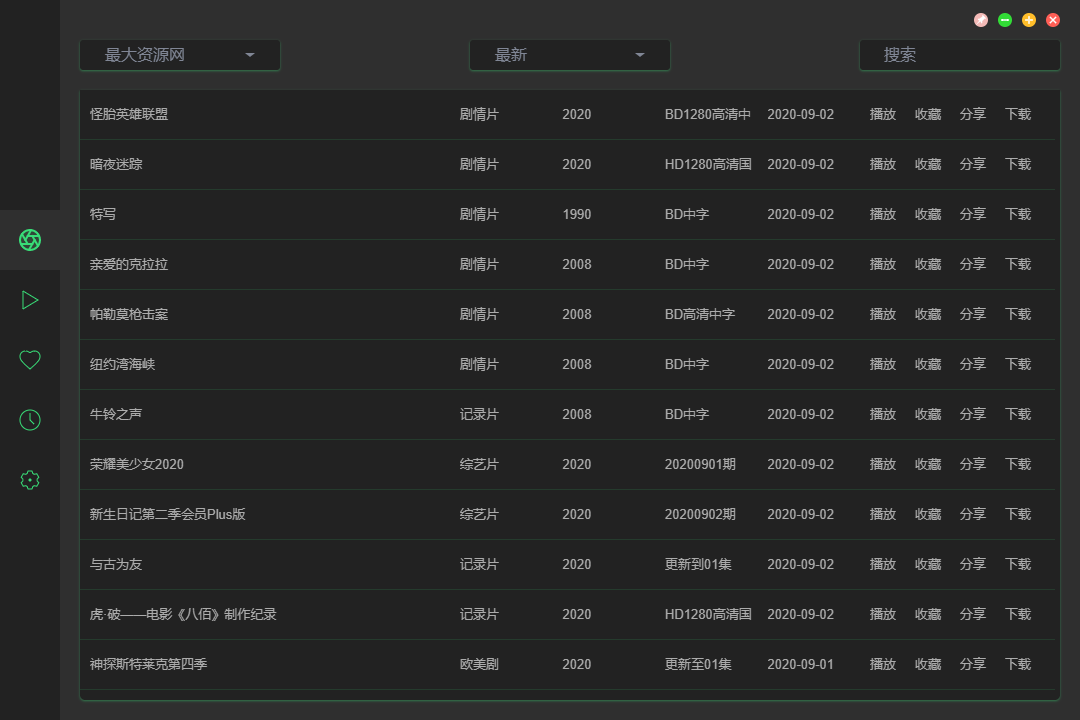Open the play icon in sidebar

(30, 300)
